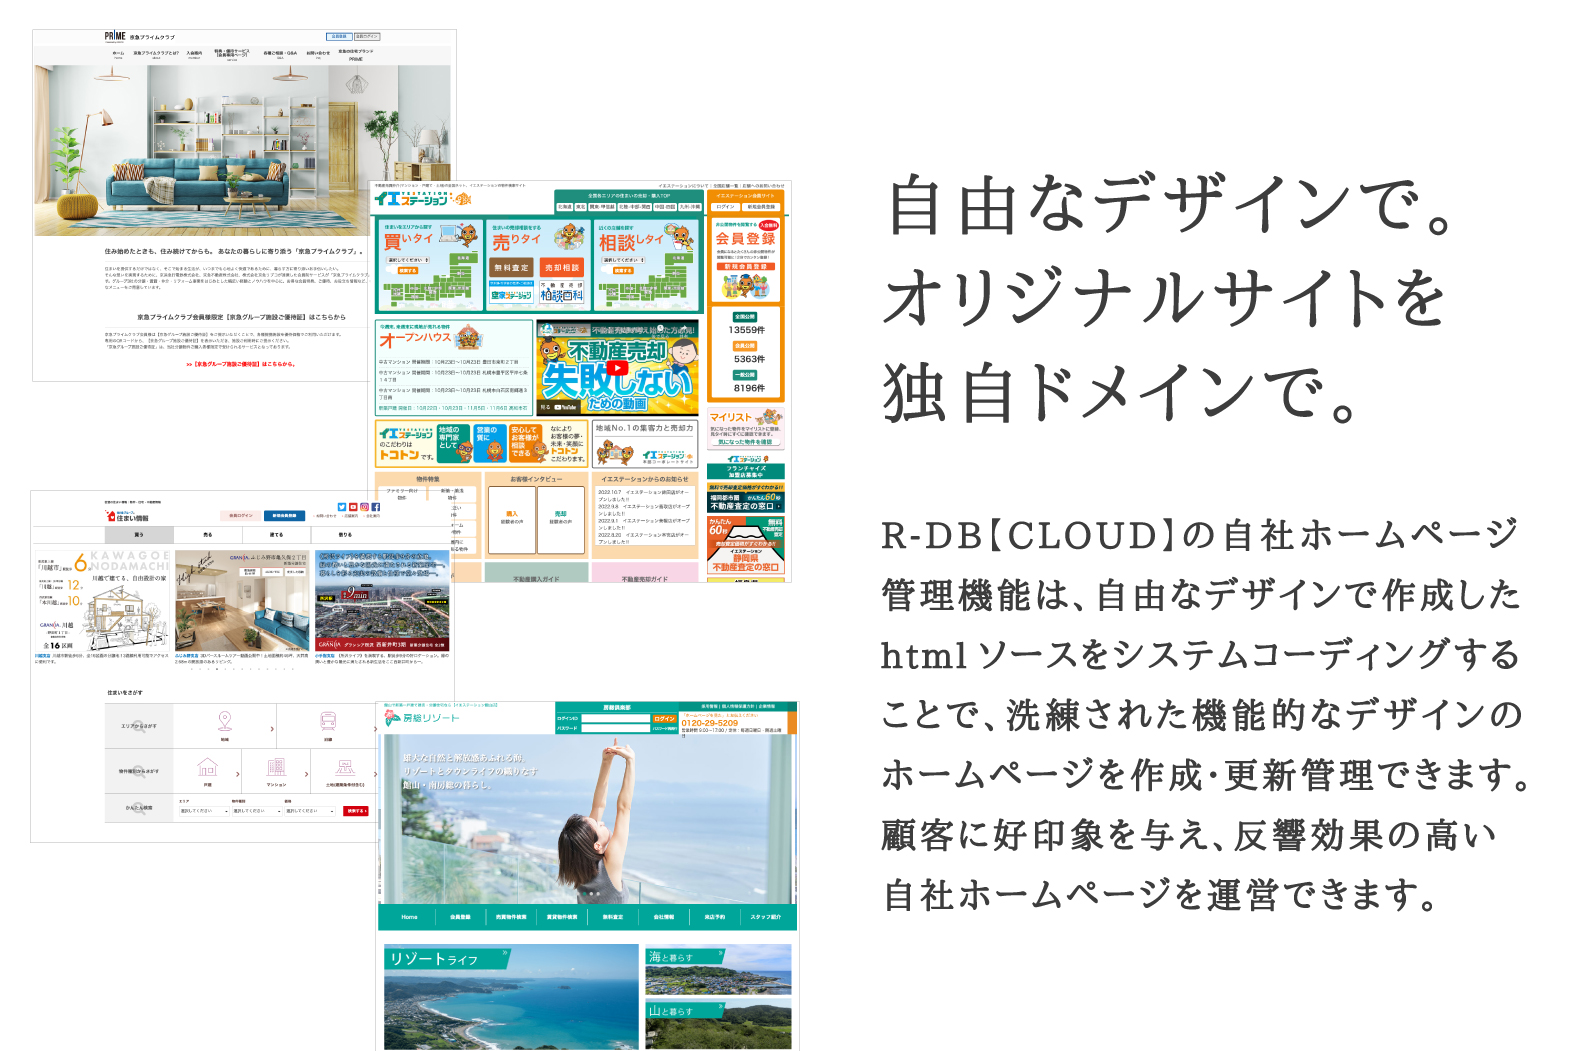1576x1051 pixels.
Task: Open 賃貸物件検索 in the 房総リゾート nav bar
Action: (x=562, y=917)
